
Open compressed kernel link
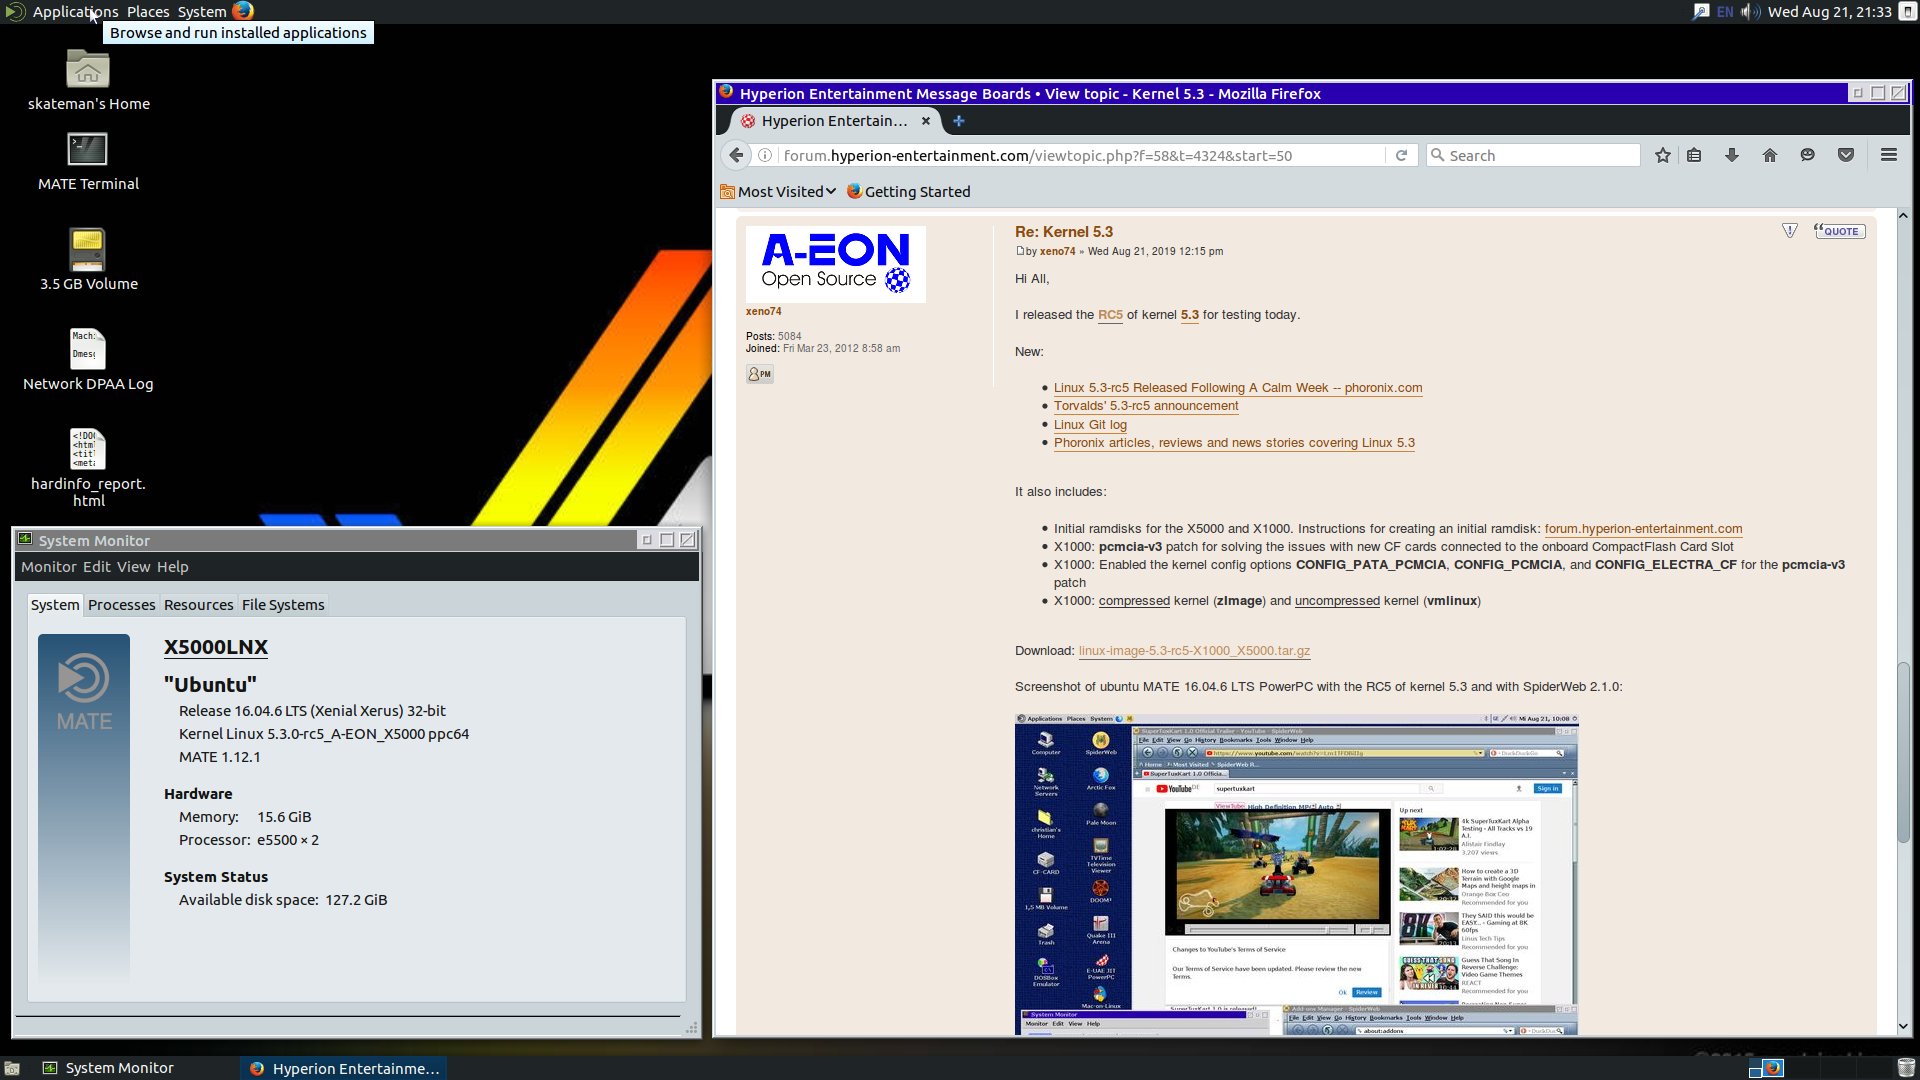click(1134, 601)
